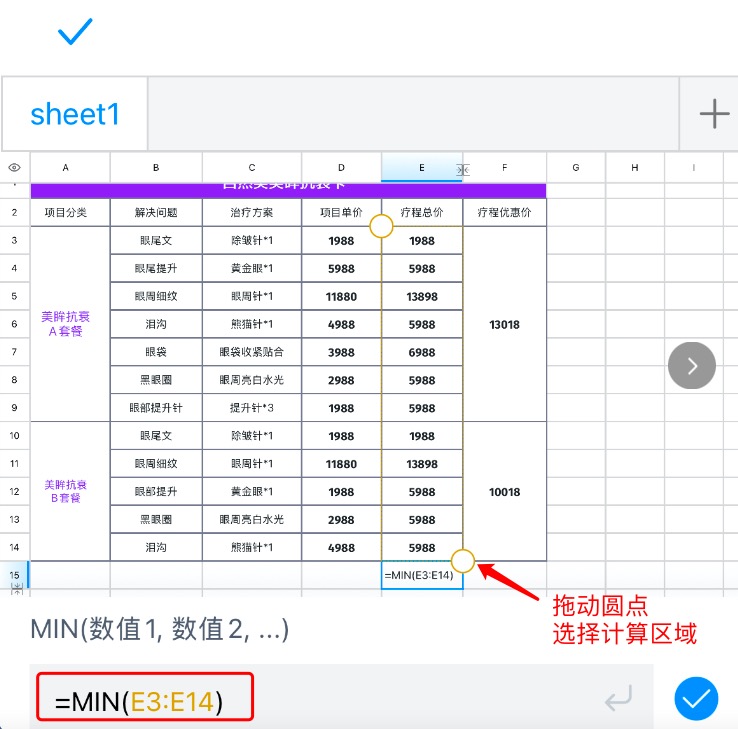
Task: Select column G header
Action: point(576,168)
